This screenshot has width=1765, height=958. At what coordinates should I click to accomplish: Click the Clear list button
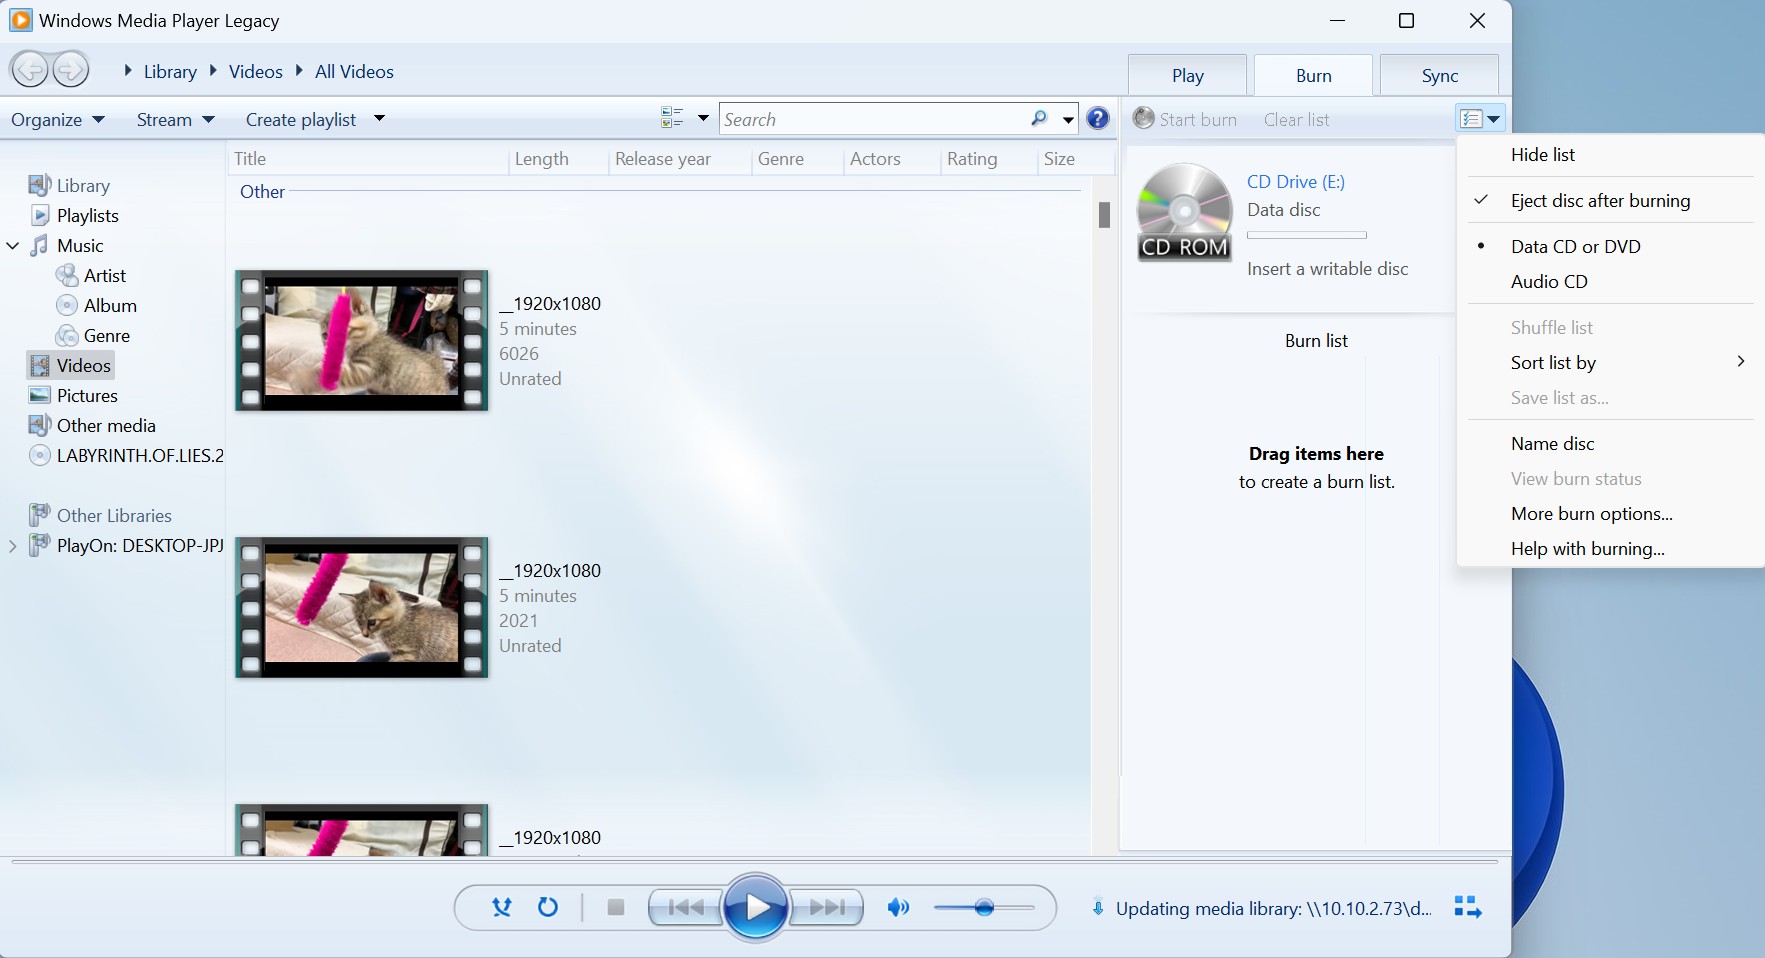coord(1295,119)
